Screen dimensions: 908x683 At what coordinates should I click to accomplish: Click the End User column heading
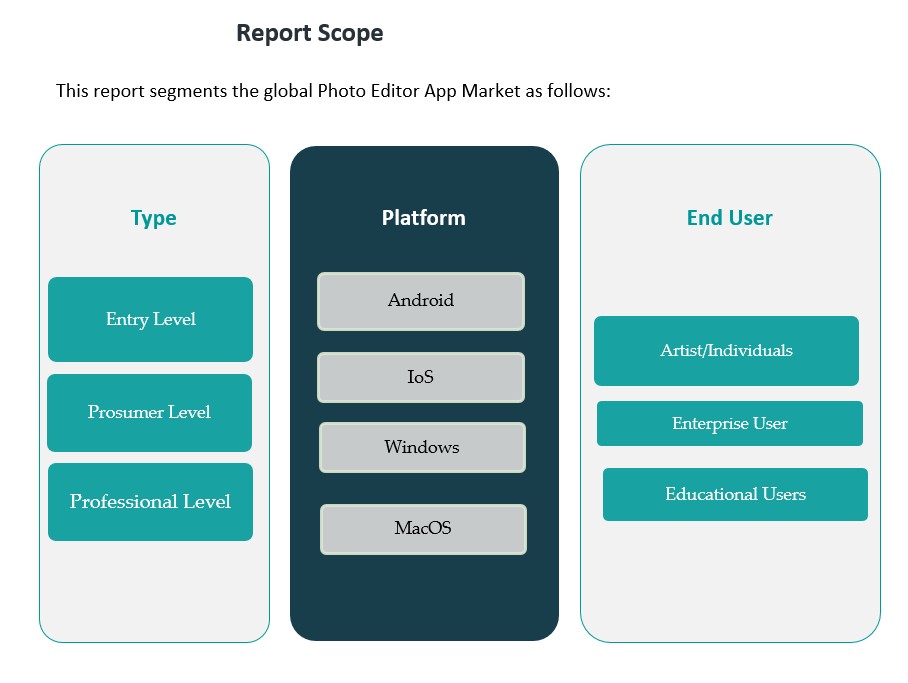729,218
